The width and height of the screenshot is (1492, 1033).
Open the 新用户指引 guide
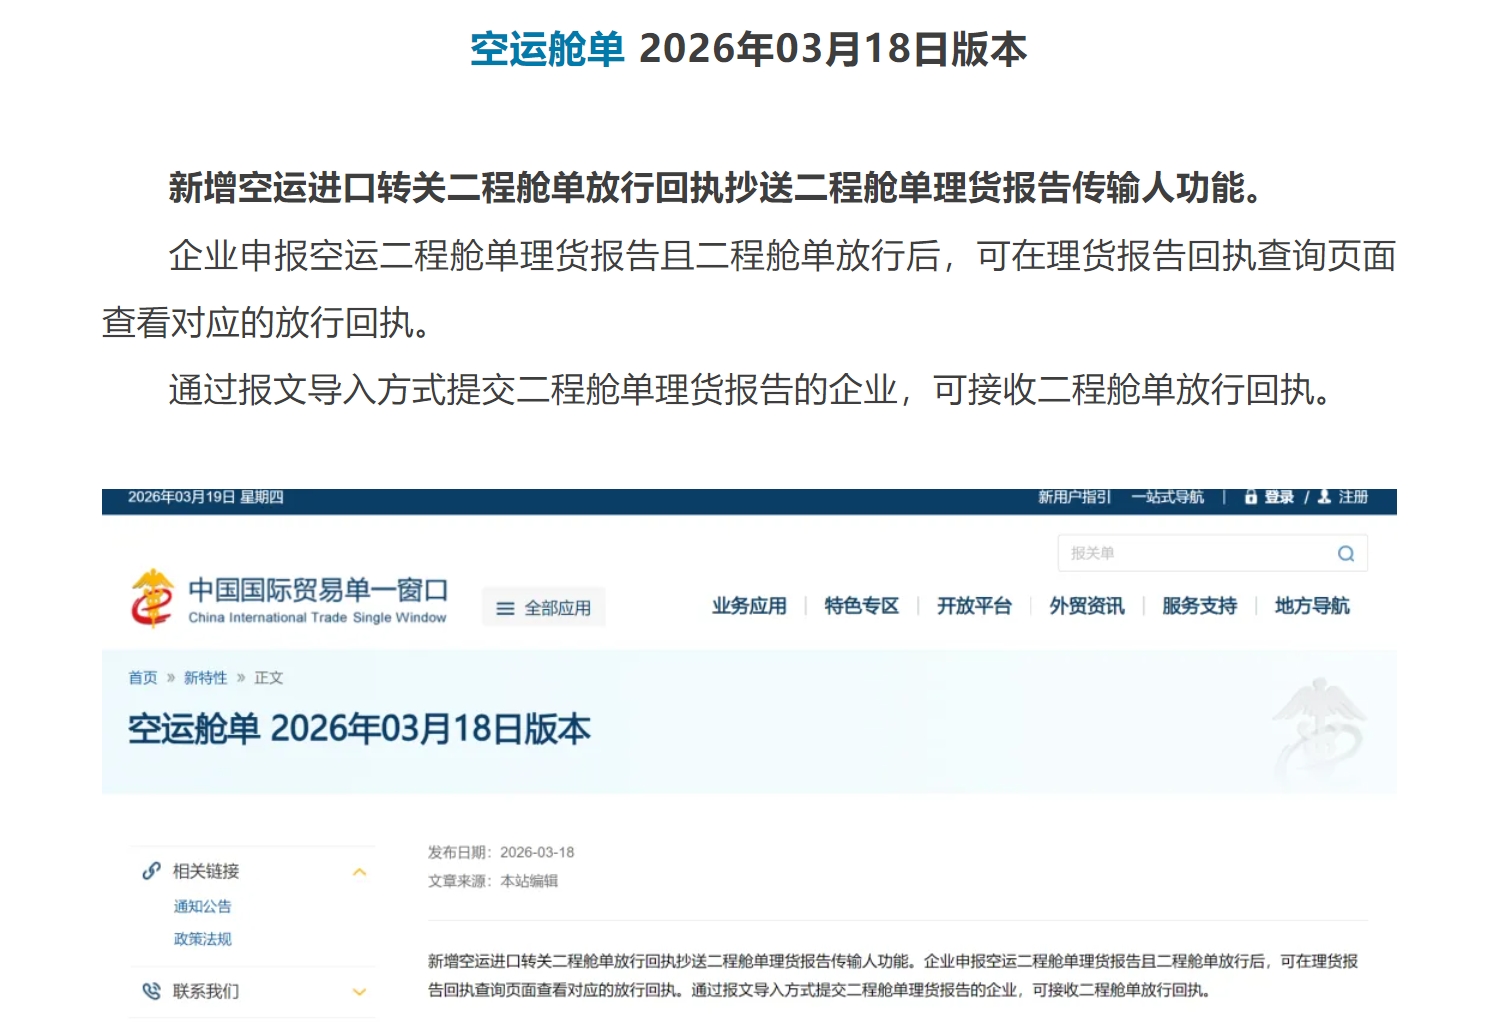tap(1072, 496)
